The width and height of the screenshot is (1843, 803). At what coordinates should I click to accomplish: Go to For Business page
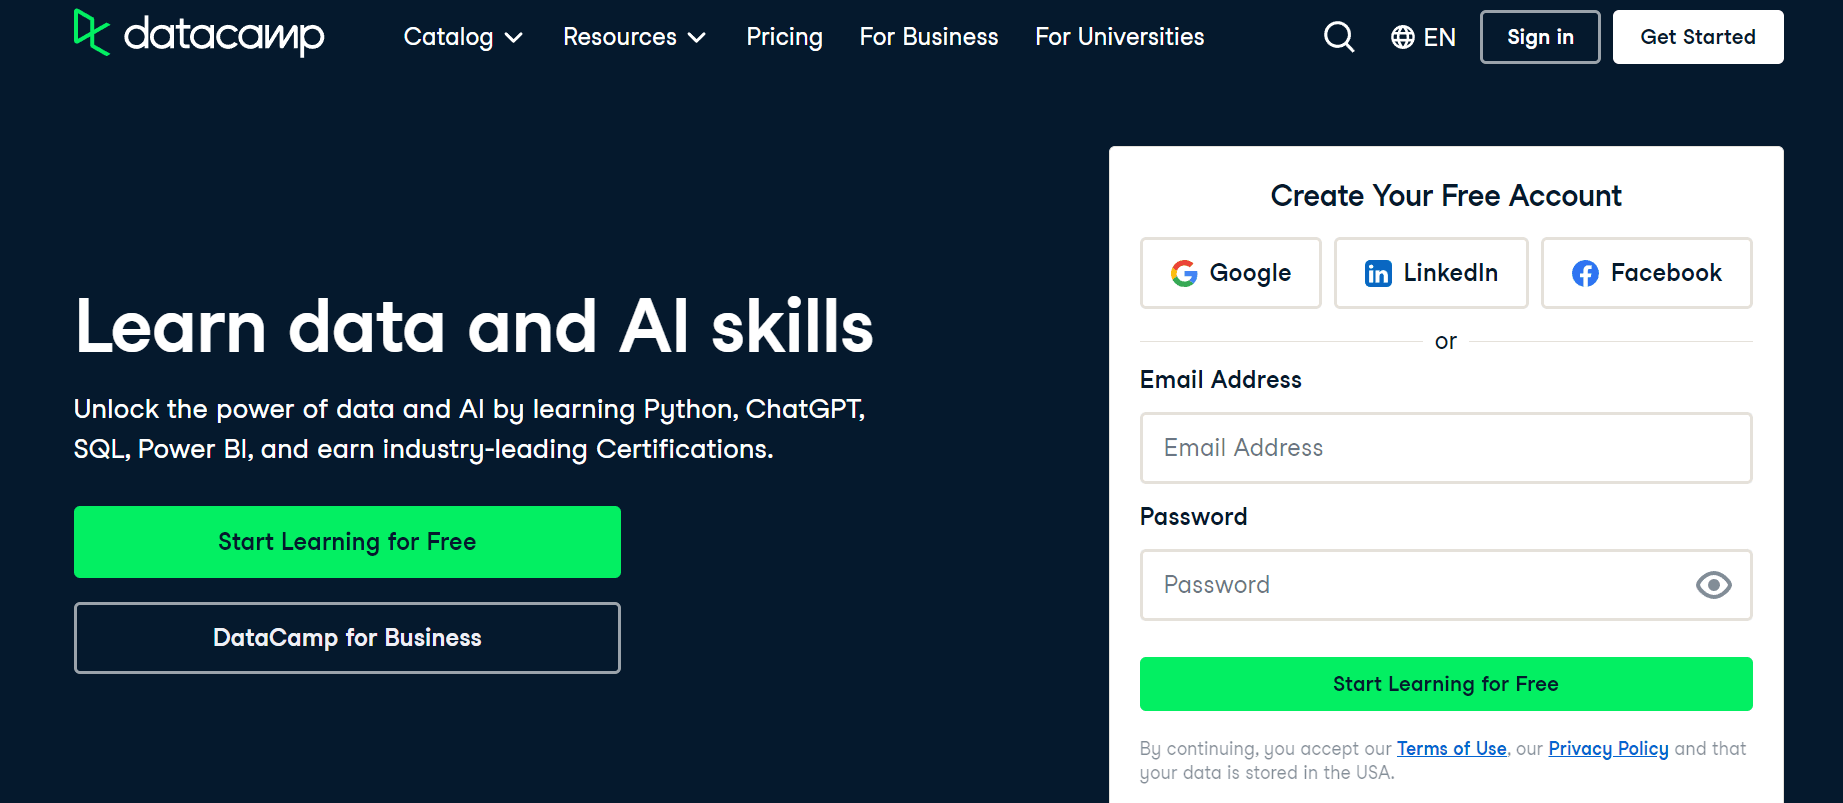click(x=929, y=37)
